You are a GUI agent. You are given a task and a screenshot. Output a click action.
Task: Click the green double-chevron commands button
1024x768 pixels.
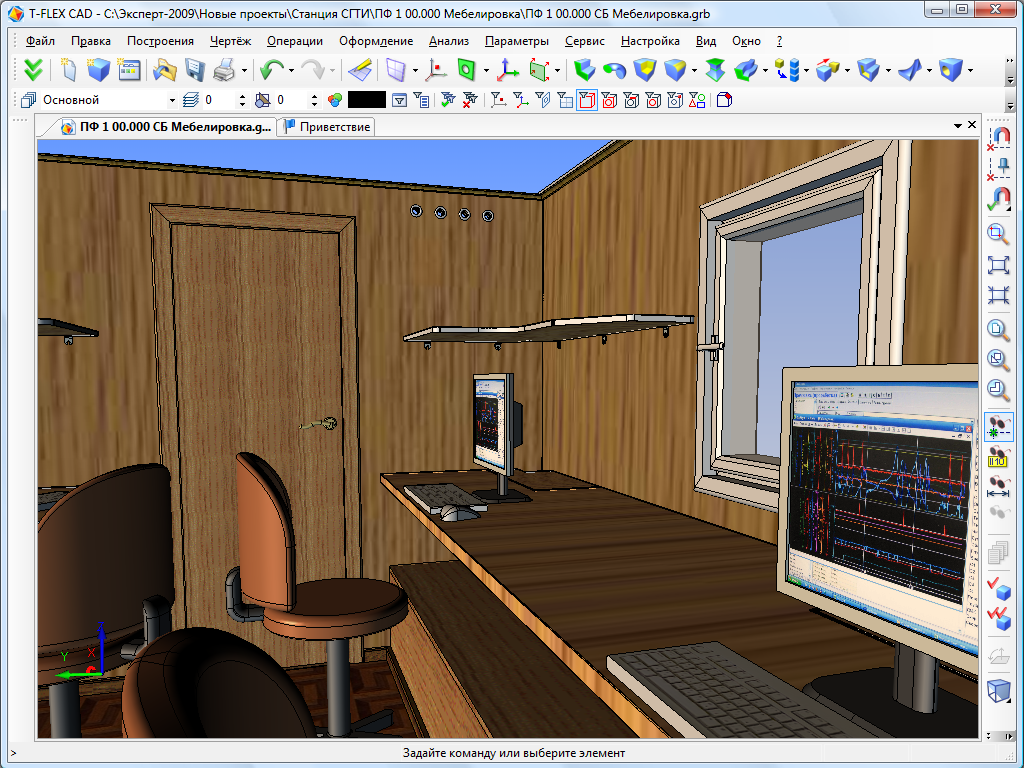[32, 72]
